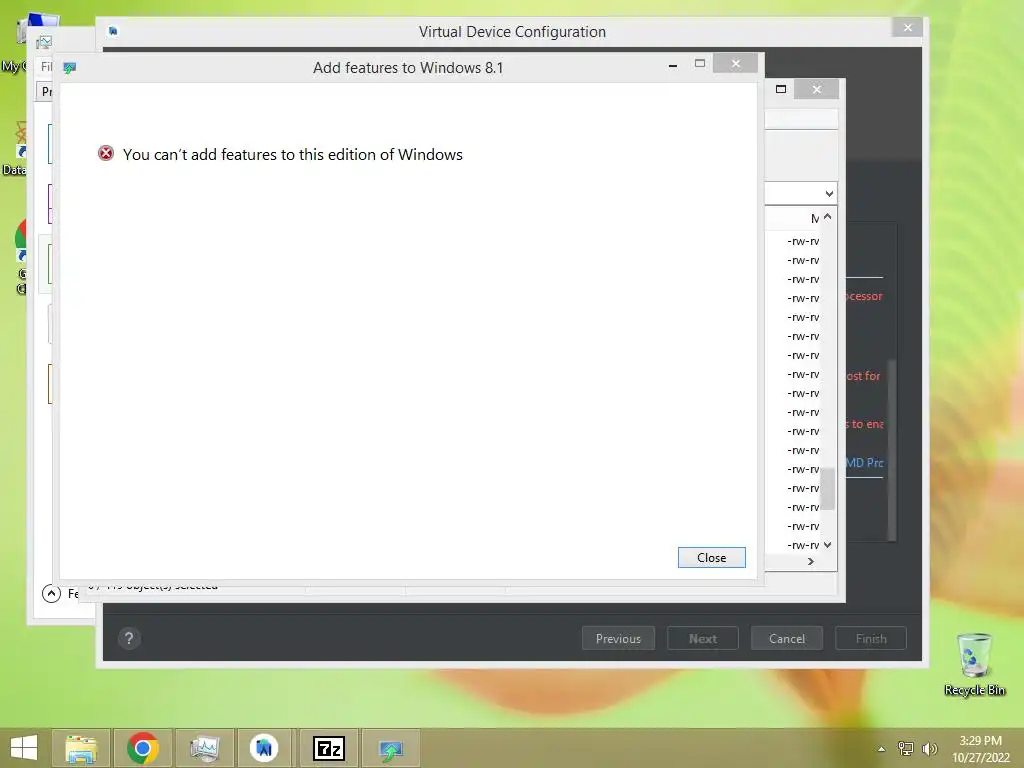Open dropdown in window behind the dialog

point(829,193)
